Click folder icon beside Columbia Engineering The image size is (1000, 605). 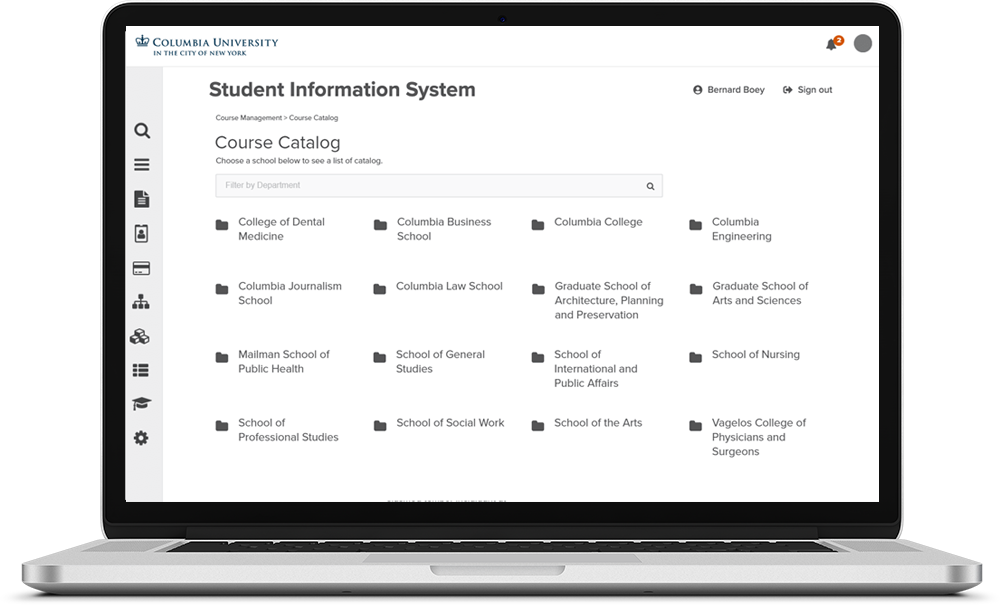pyautogui.click(x=696, y=225)
